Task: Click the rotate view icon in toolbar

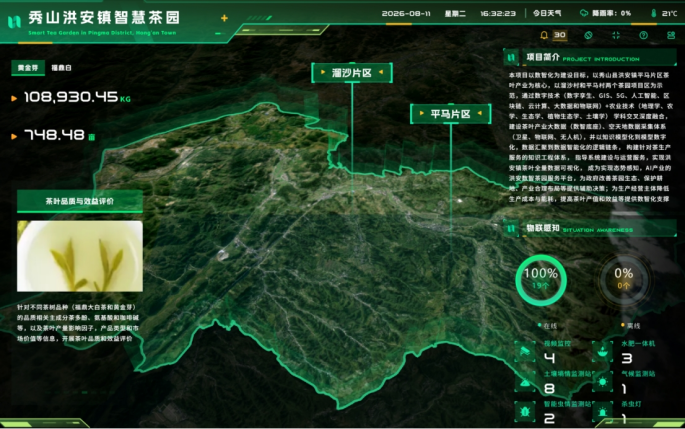Action: tap(588, 35)
